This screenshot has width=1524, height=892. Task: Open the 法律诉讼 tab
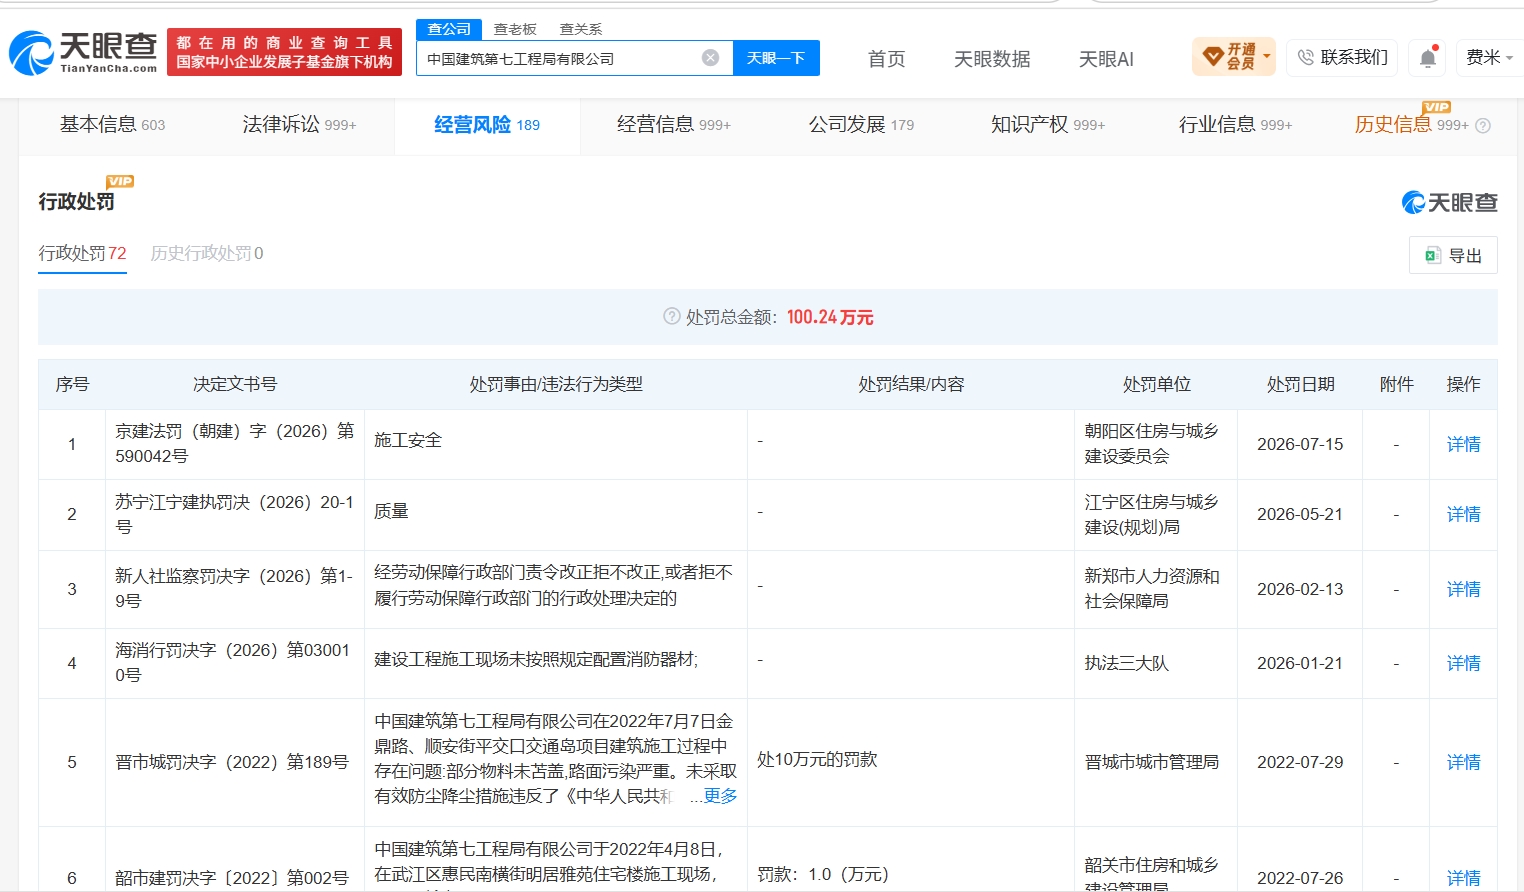[x=299, y=124]
